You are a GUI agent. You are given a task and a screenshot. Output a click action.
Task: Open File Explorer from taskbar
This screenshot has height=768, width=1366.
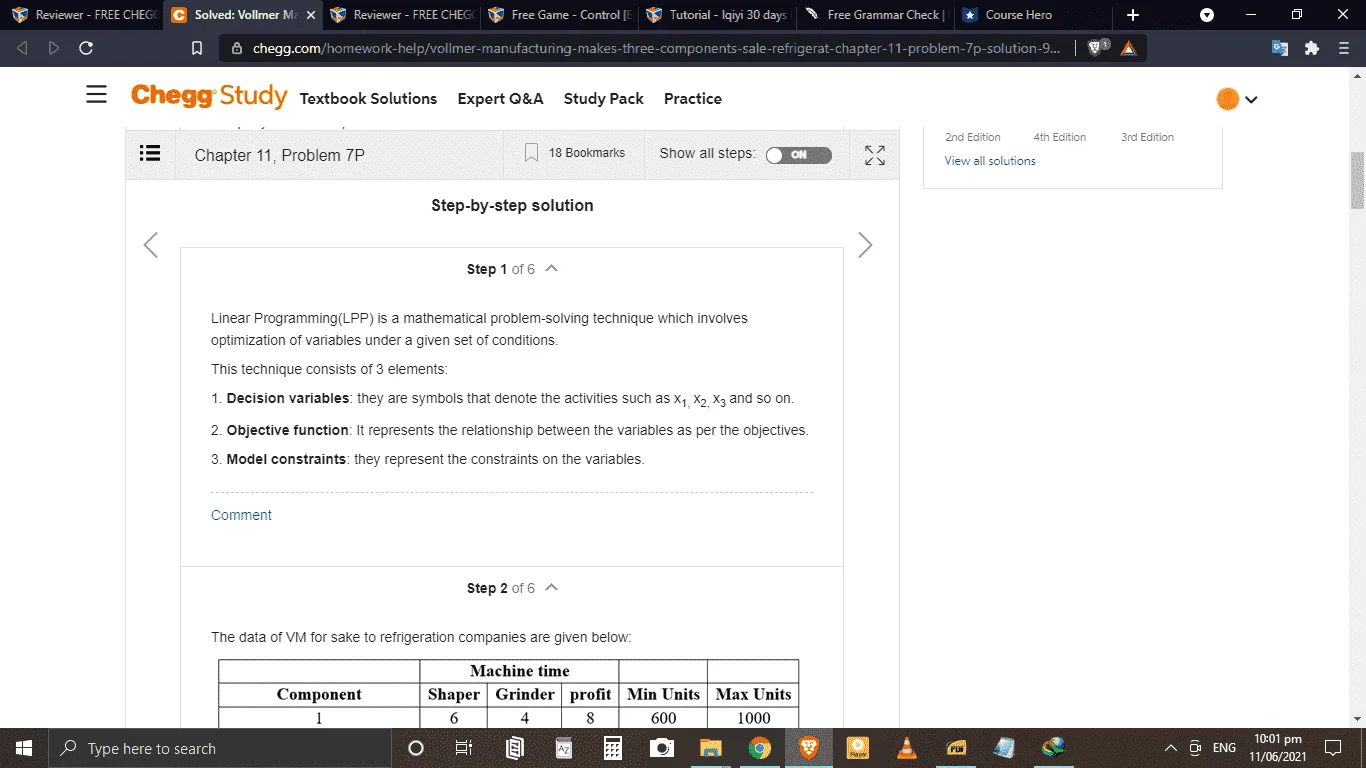[710, 748]
